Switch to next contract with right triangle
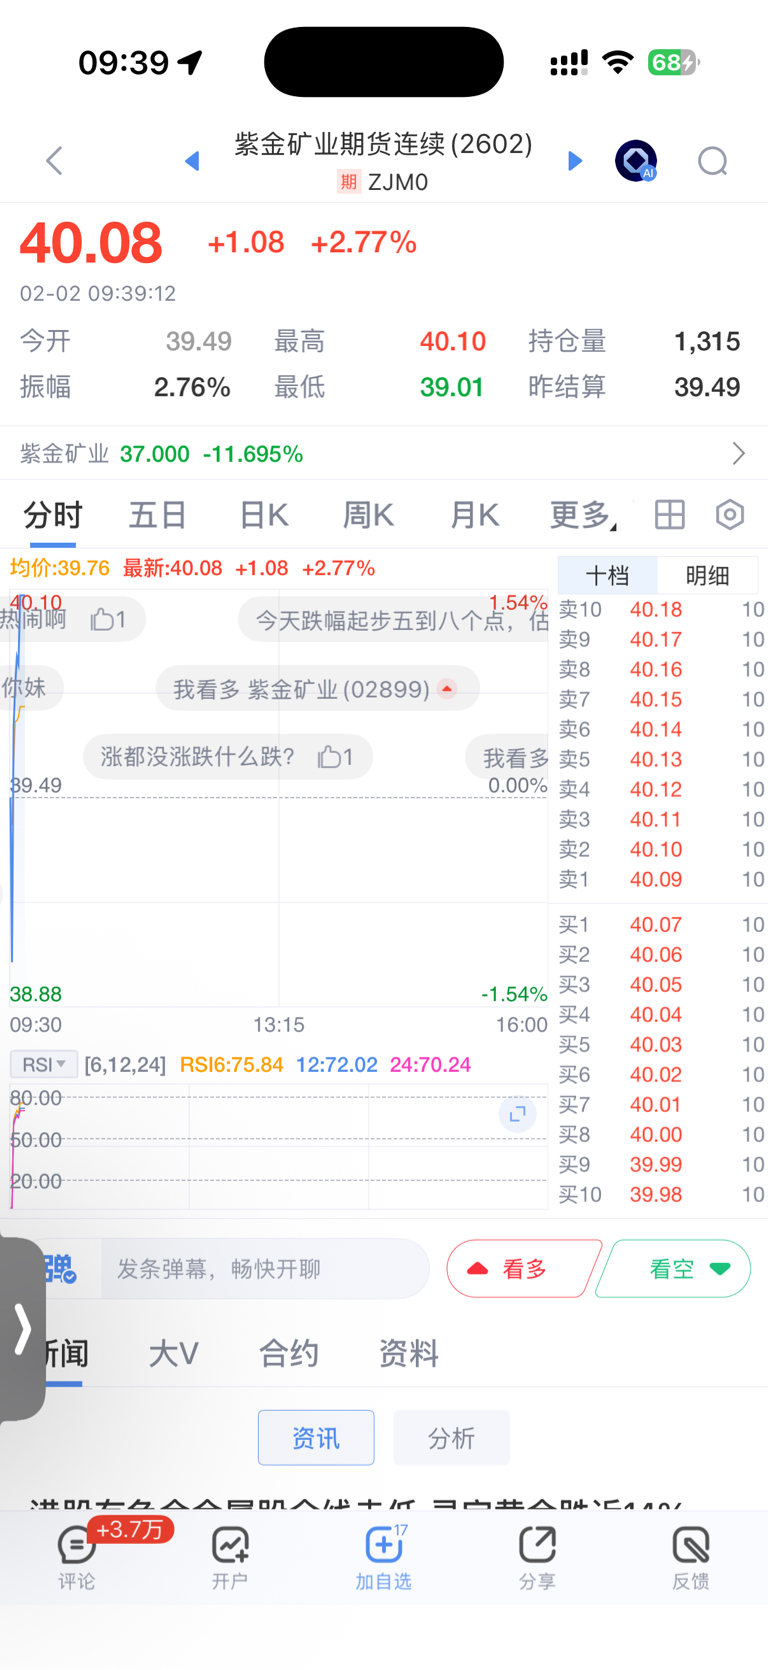The image size is (768, 1670). coord(575,161)
